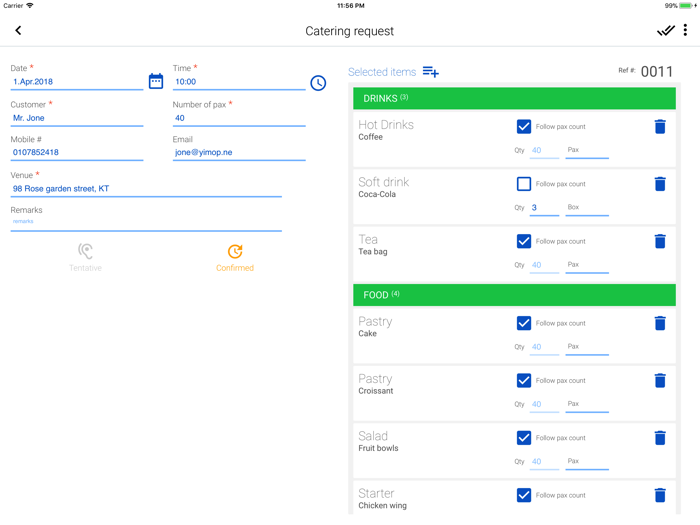700x525 pixels.
Task: Remove the Pastry Croissant item
Action: (660, 381)
